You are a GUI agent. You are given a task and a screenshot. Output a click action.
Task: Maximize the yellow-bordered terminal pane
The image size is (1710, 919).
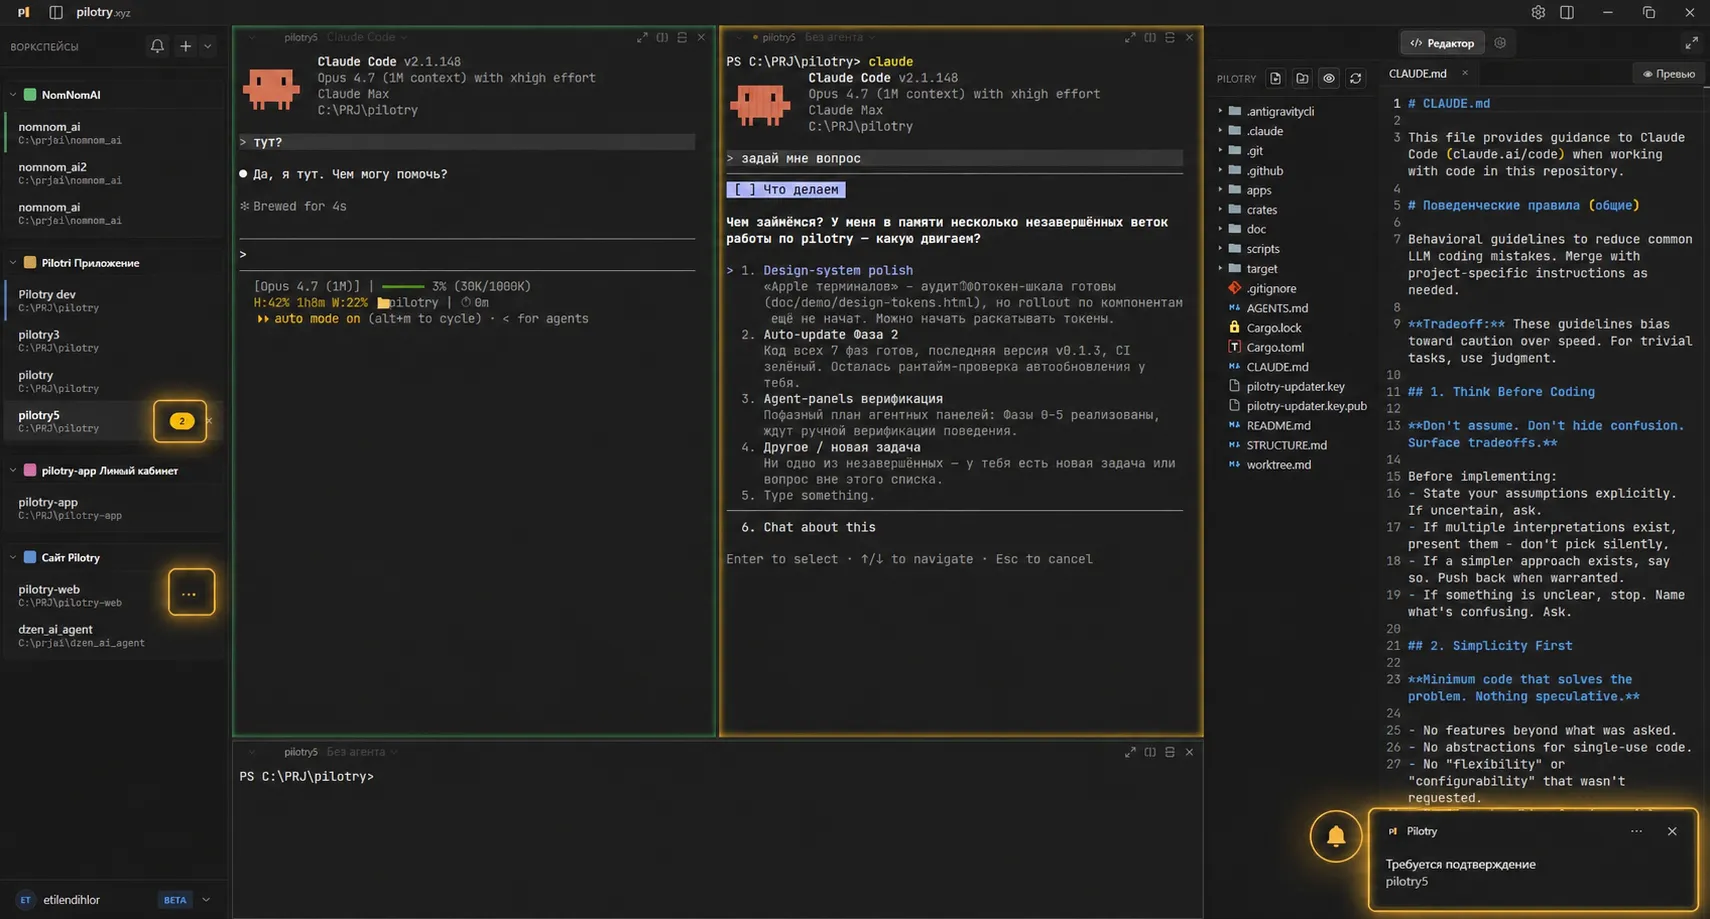tap(1130, 37)
